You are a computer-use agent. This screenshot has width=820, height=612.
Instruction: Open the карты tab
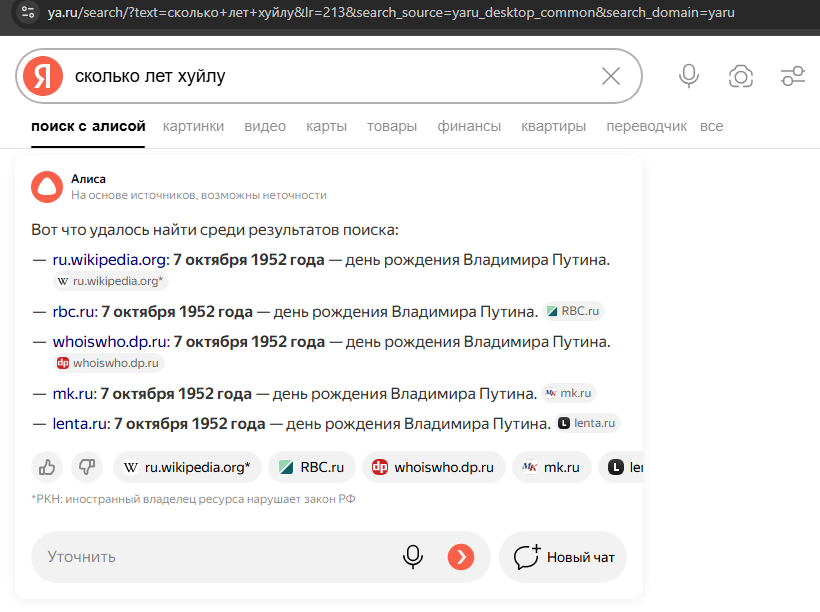[326, 126]
